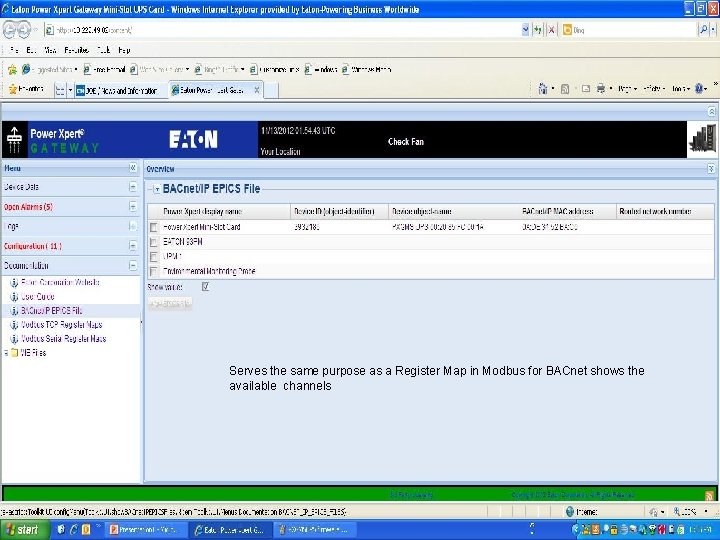Open the address bar history dropdown
Viewport: 720px width, 540px height.
coord(525,30)
